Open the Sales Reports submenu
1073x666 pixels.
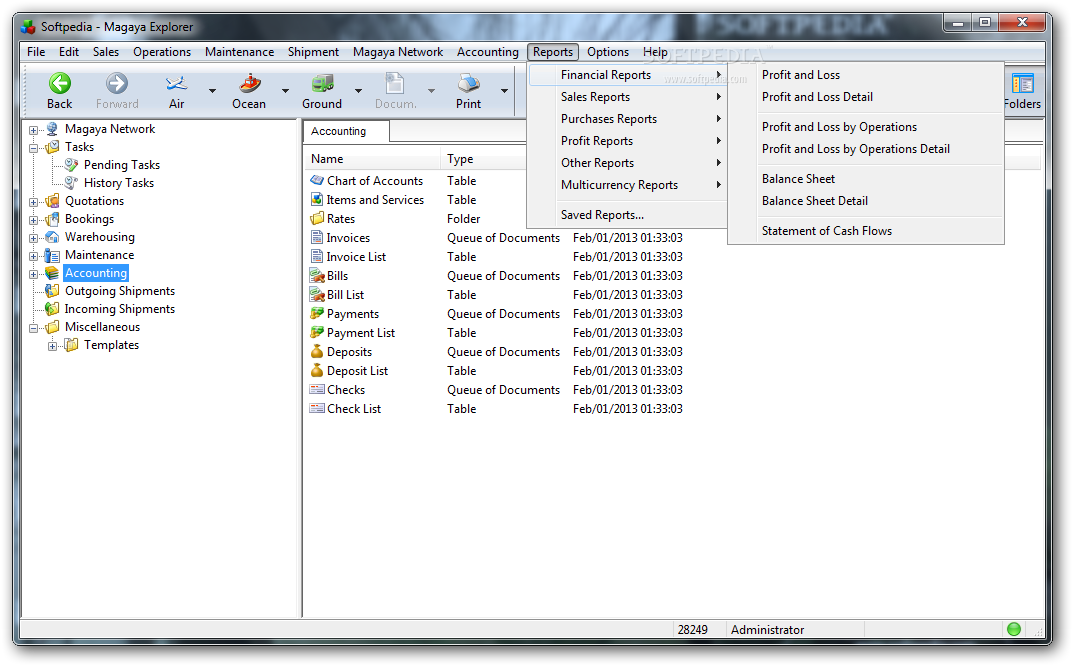tap(628, 97)
